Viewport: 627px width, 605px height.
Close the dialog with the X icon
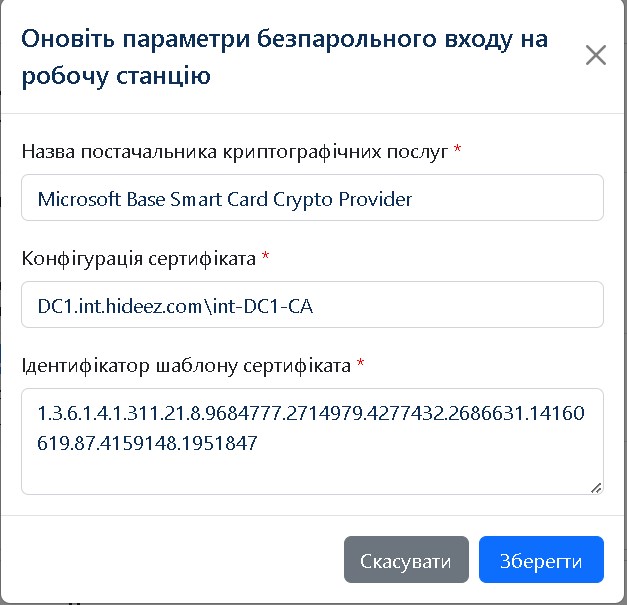(x=595, y=56)
